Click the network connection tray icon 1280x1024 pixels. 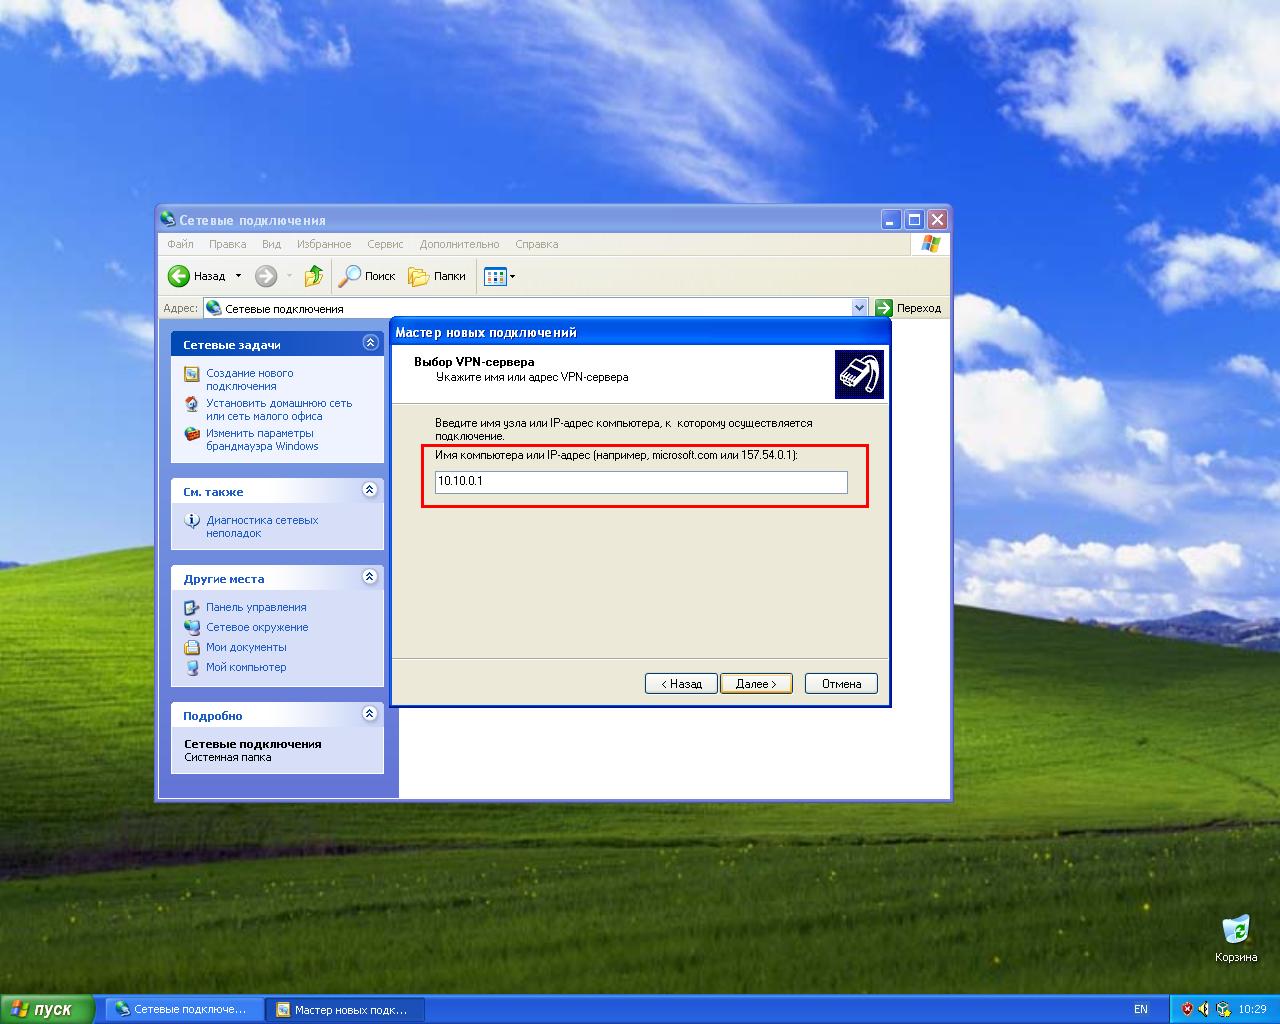click(x=1222, y=1009)
